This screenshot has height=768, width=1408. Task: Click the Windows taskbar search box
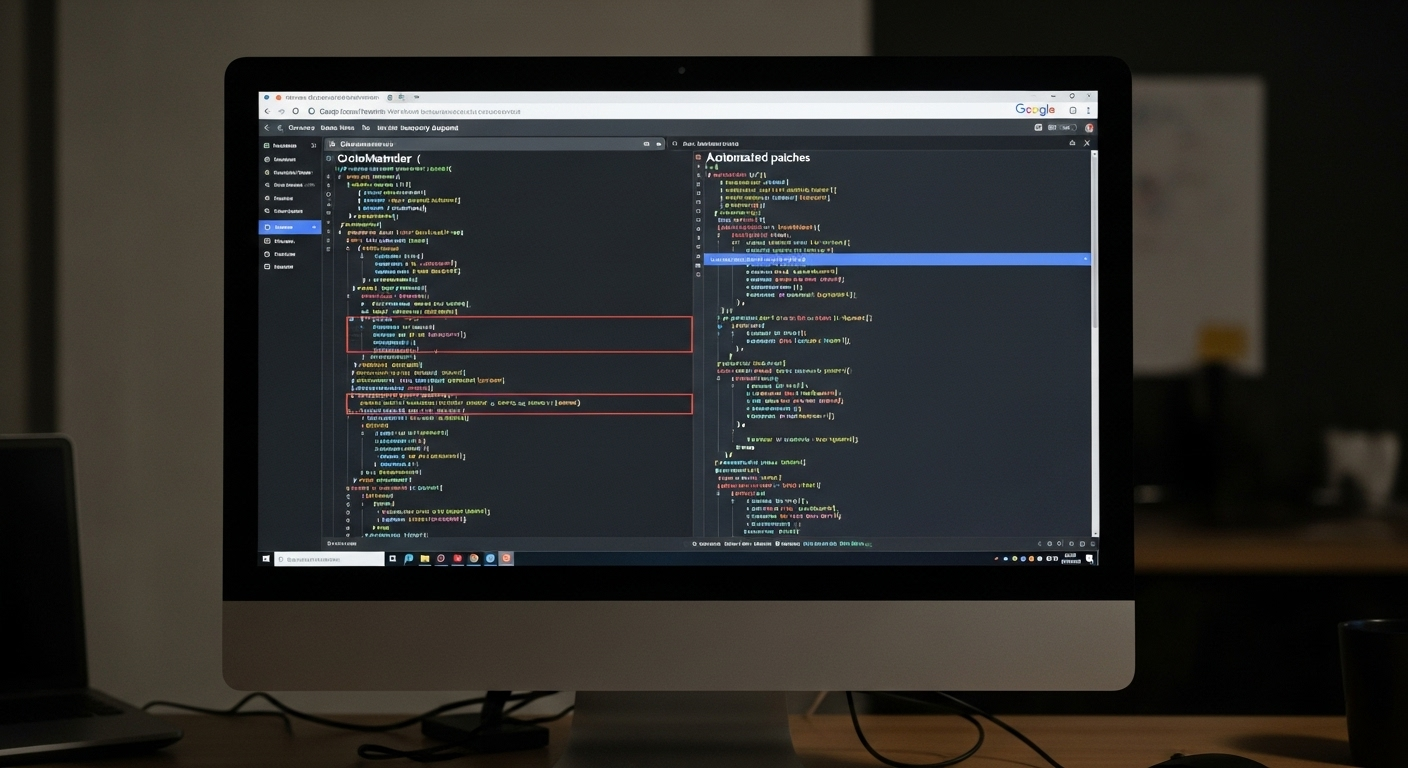(x=329, y=559)
